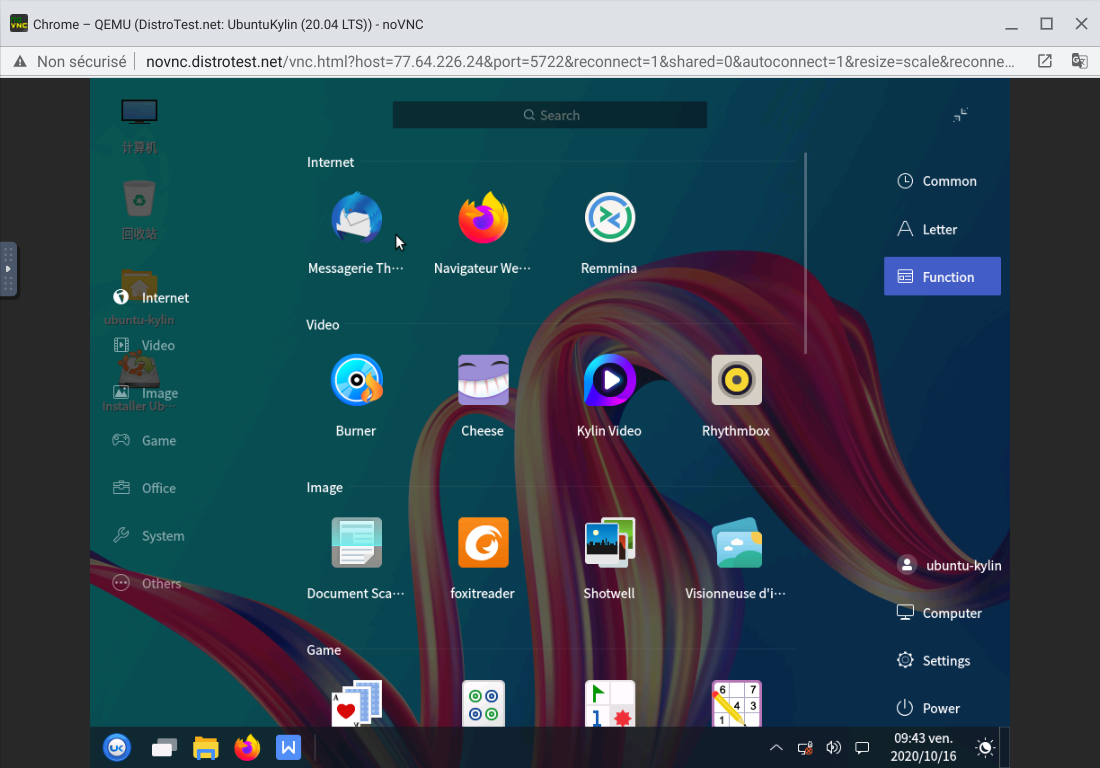
Task: Launch foxitreader PDF app
Action: point(483,558)
